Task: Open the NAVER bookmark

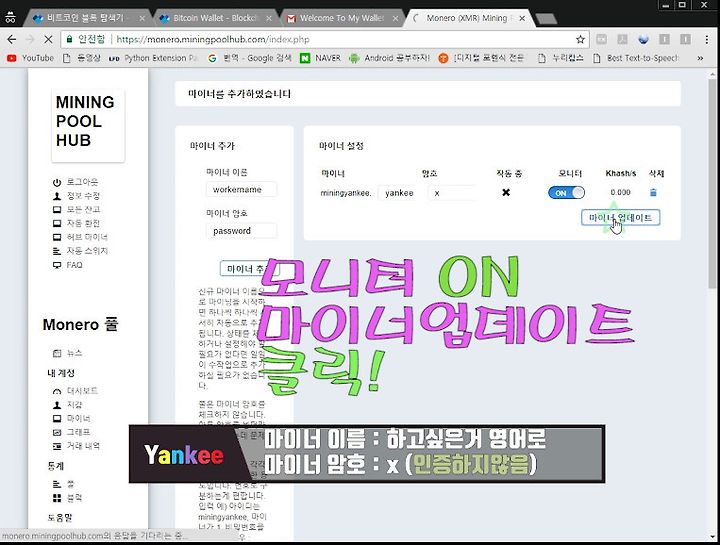Action: click(x=321, y=58)
